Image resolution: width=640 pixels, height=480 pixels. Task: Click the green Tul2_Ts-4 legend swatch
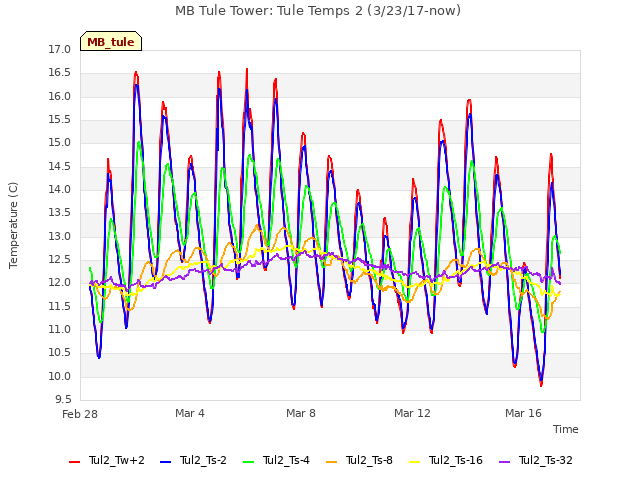(249, 462)
